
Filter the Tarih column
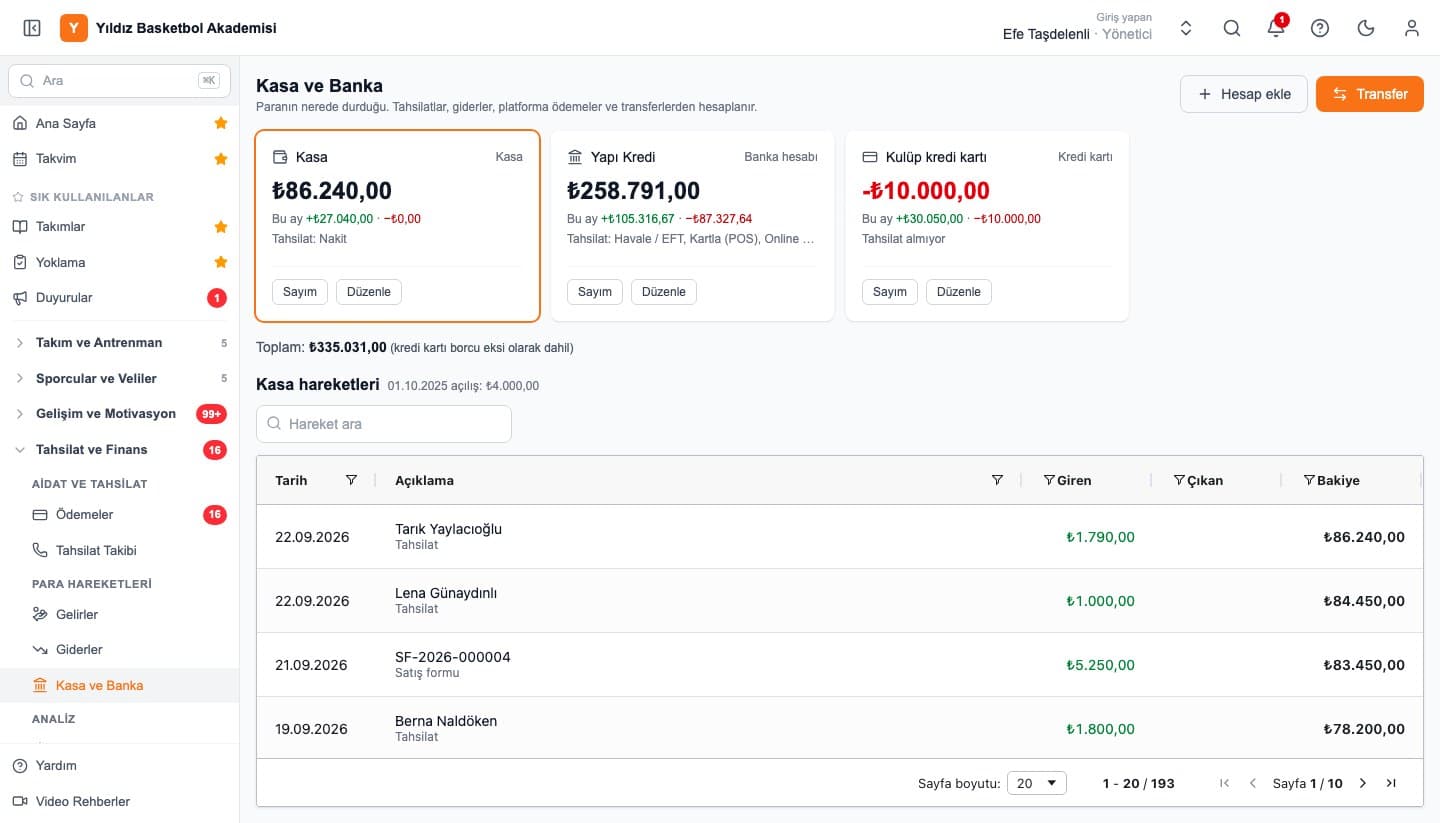pos(351,480)
